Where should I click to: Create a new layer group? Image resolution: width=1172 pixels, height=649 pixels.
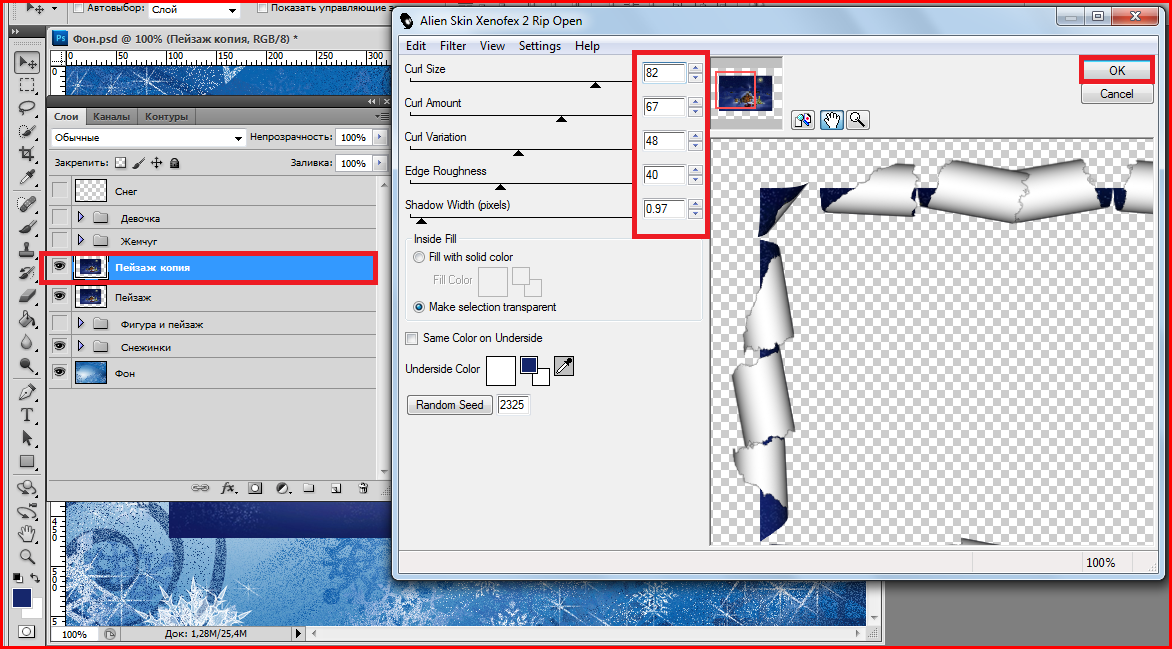coord(309,488)
